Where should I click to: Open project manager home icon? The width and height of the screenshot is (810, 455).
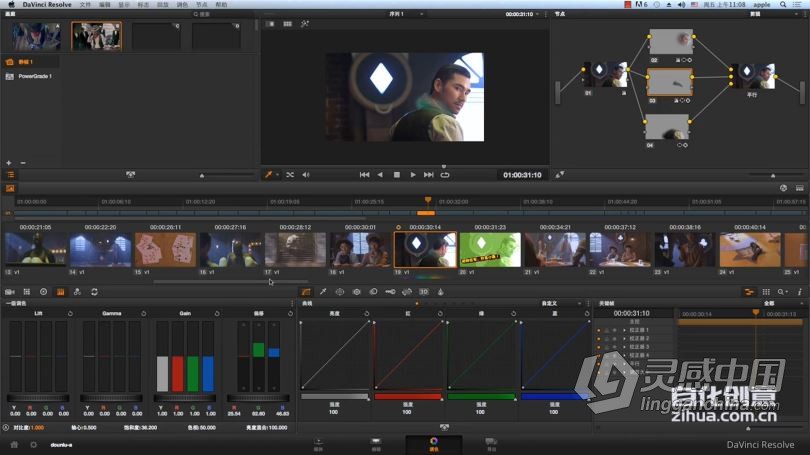coord(14,445)
